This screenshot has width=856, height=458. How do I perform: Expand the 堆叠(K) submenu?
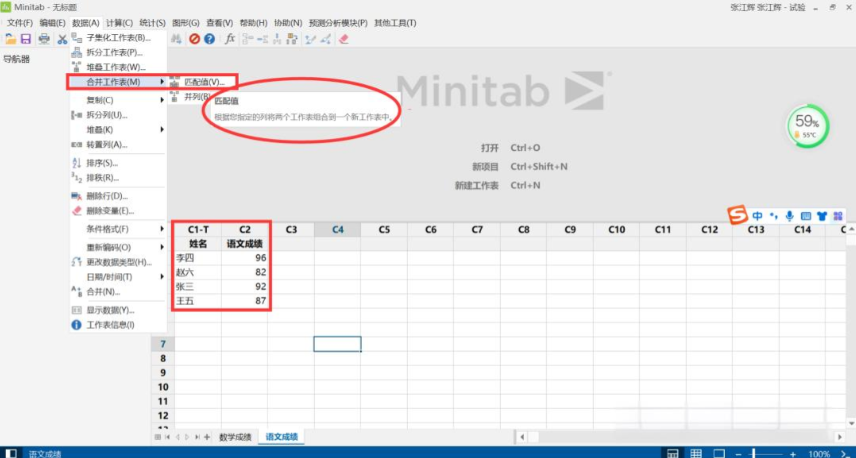pyautogui.click(x=118, y=129)
